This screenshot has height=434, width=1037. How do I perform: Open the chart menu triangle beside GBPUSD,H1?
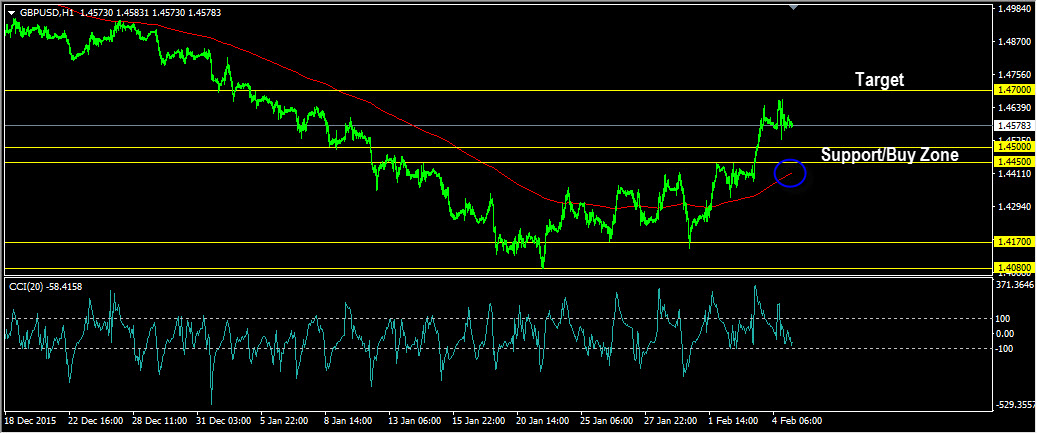point(11,13)
